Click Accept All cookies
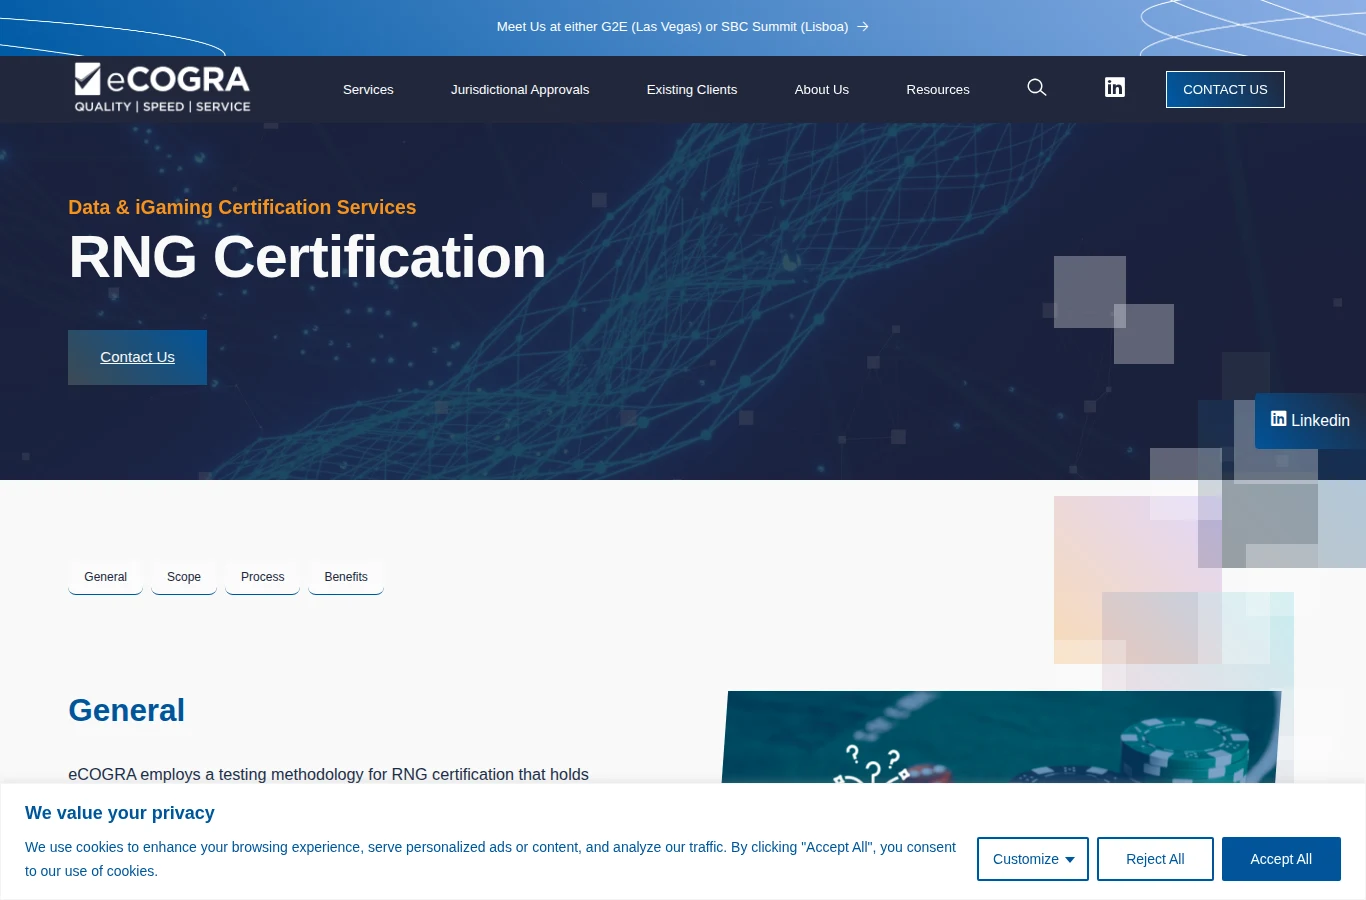Image resolution: width=1366 pixels, height=900 pixels. tap(1281, 859)
